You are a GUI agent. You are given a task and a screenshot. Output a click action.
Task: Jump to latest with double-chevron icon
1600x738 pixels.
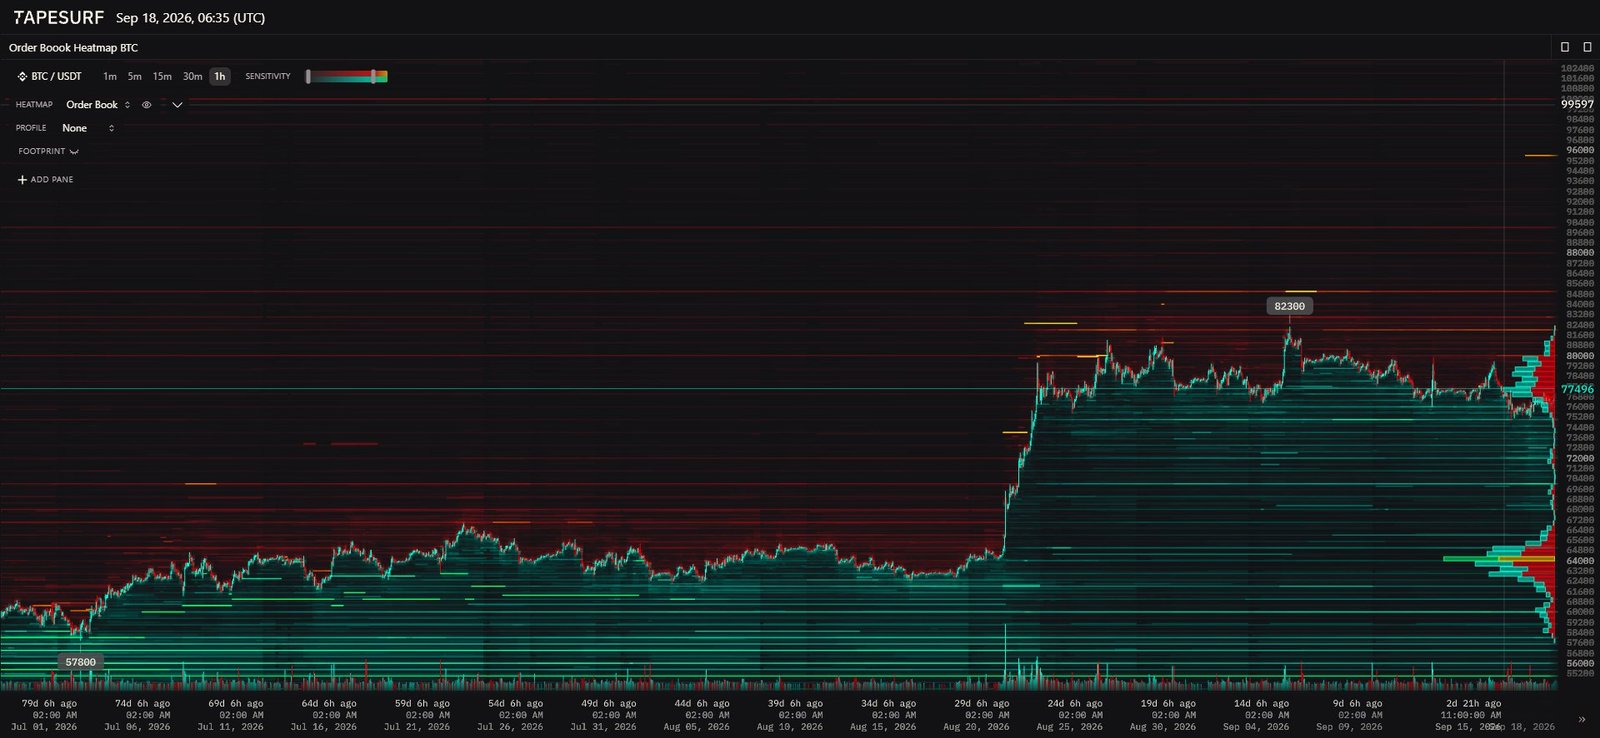[1581, 719]
